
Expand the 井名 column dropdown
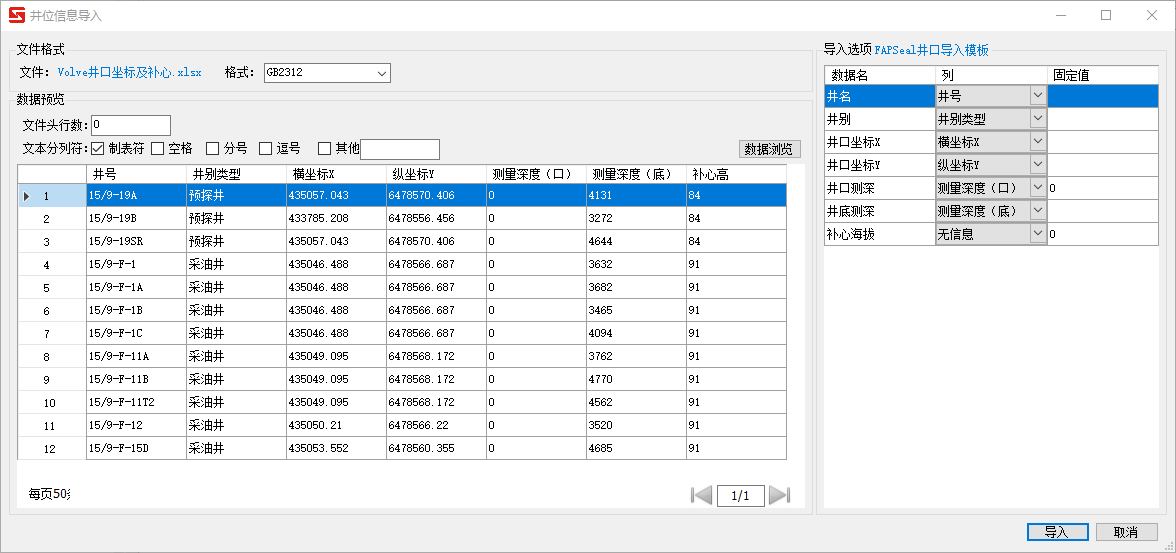pos(1037,96)
